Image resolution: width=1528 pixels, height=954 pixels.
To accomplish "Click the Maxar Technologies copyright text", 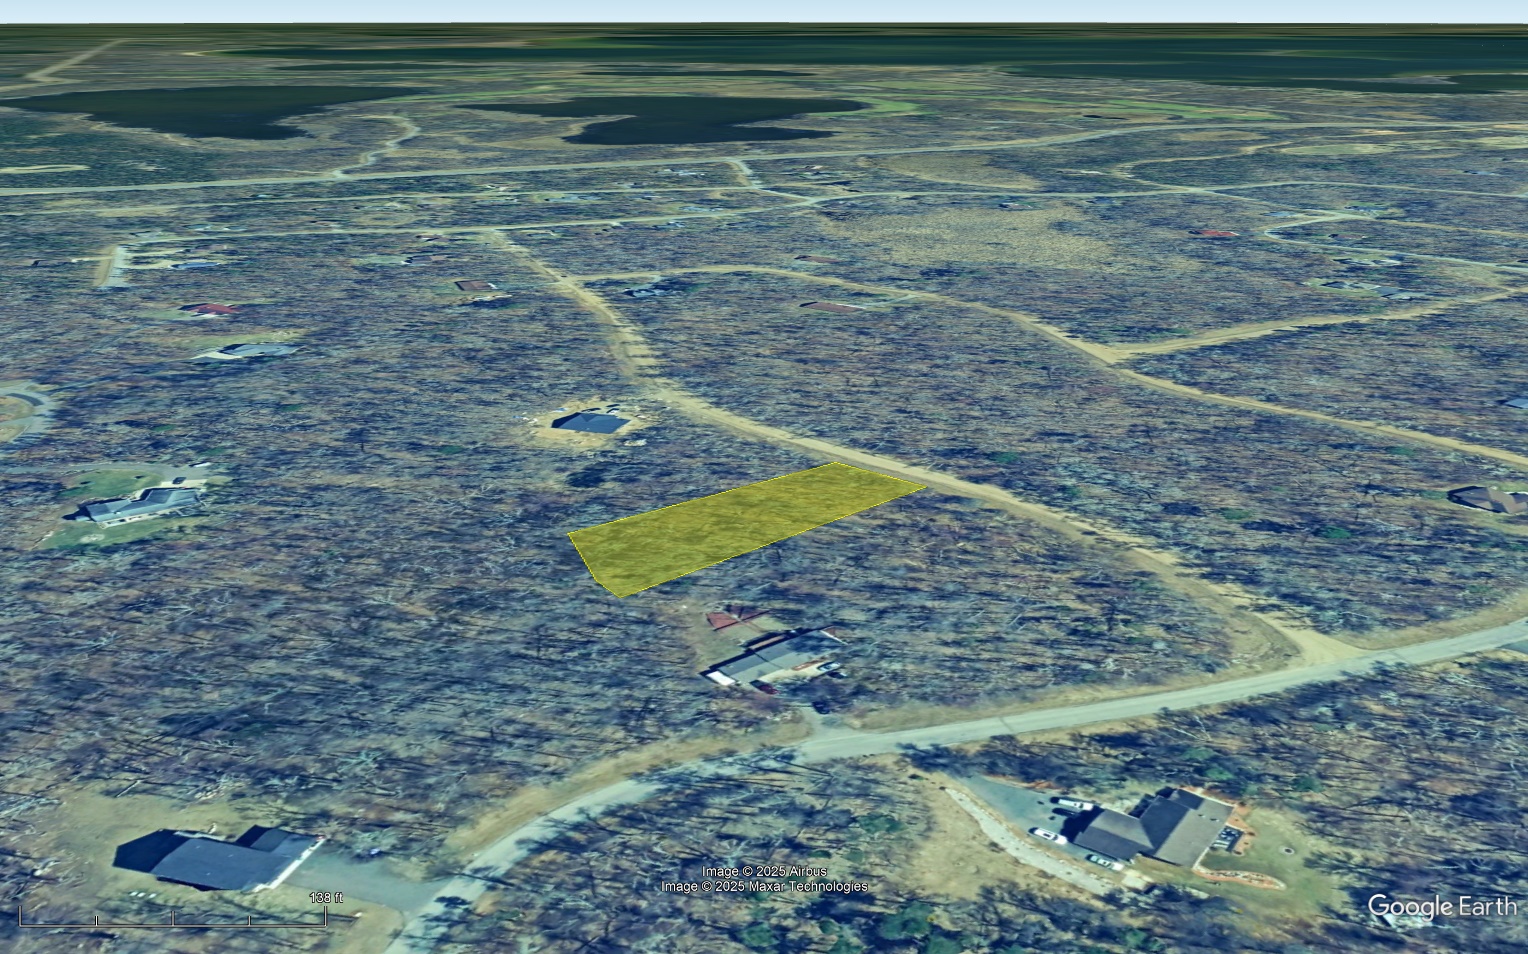I will coord(766,886).
